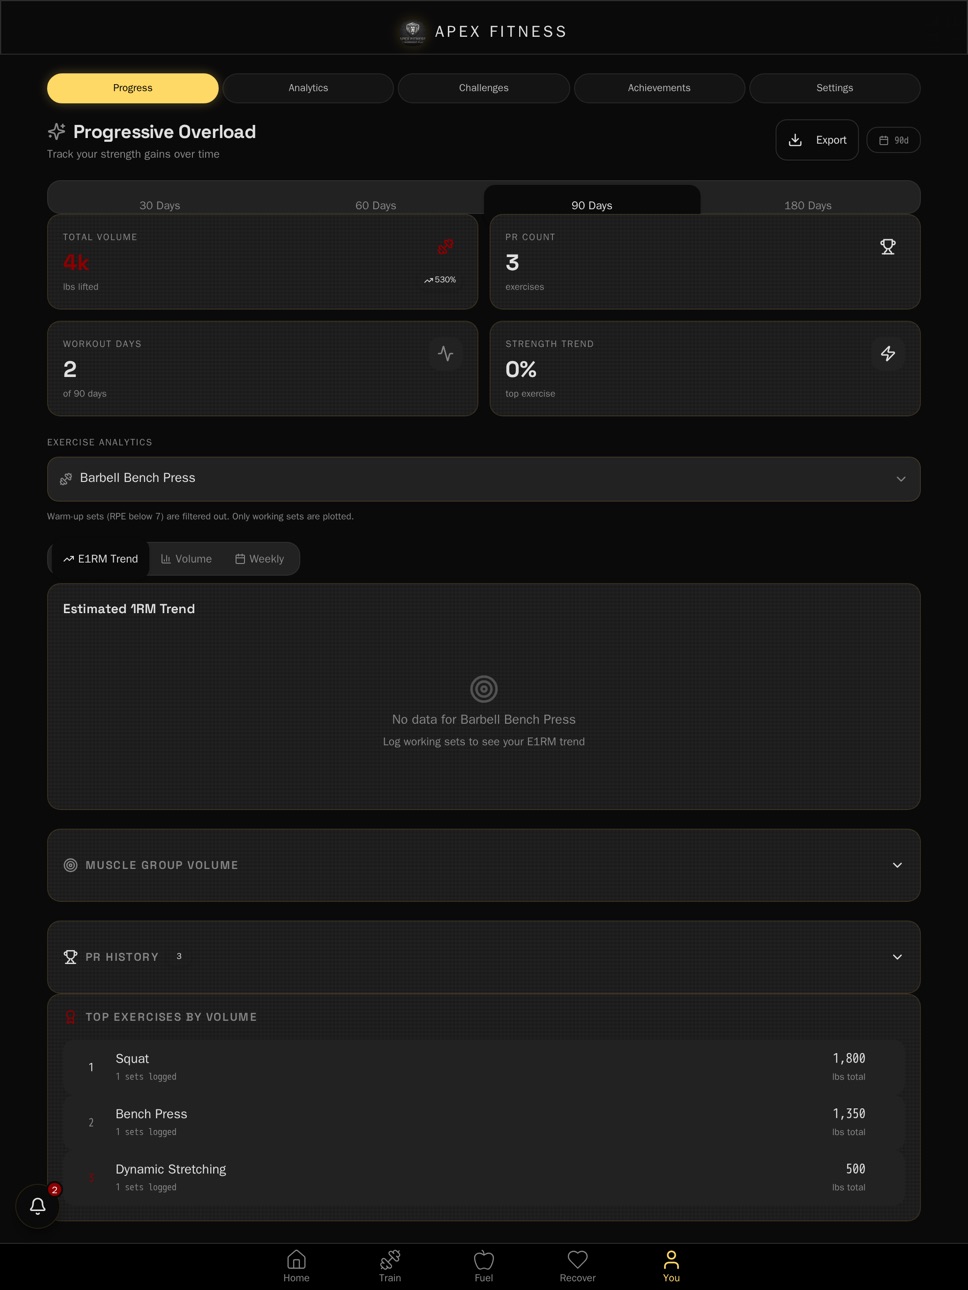
Task: Click the calendar icon in 90d button
Action: (x=884, y=141)
